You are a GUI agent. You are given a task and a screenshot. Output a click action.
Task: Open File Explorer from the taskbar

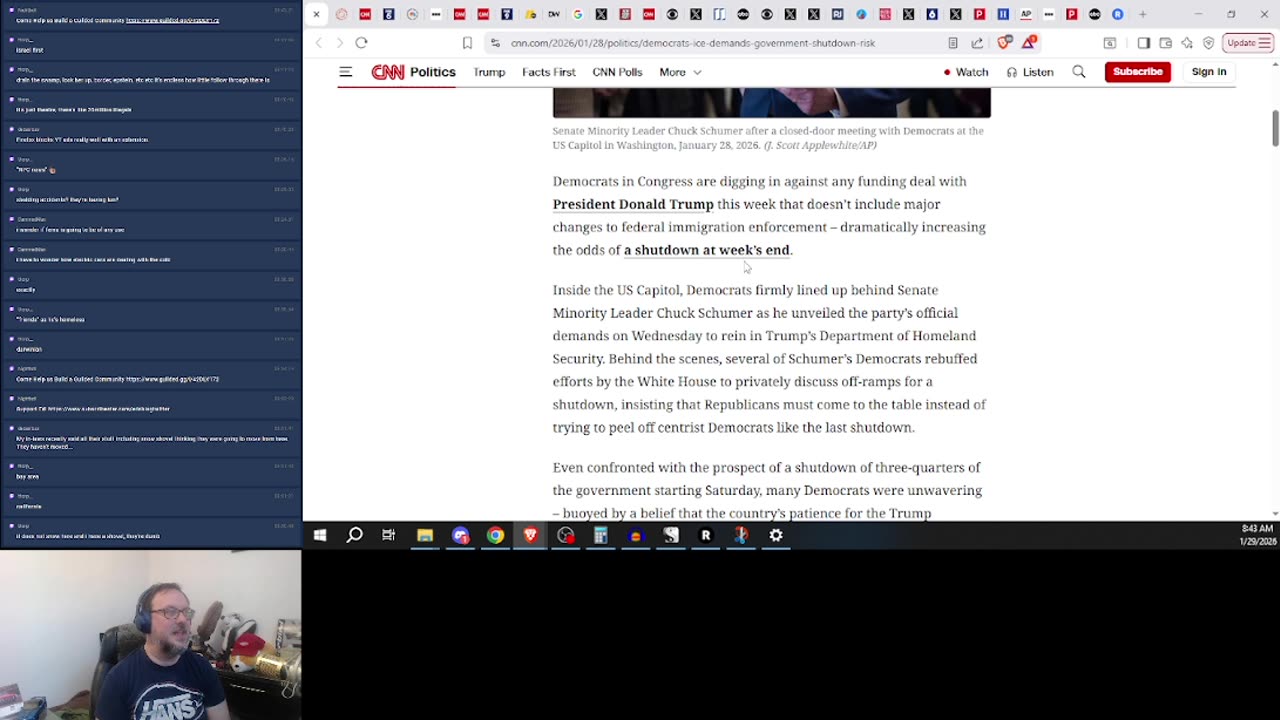coord(425,535)
